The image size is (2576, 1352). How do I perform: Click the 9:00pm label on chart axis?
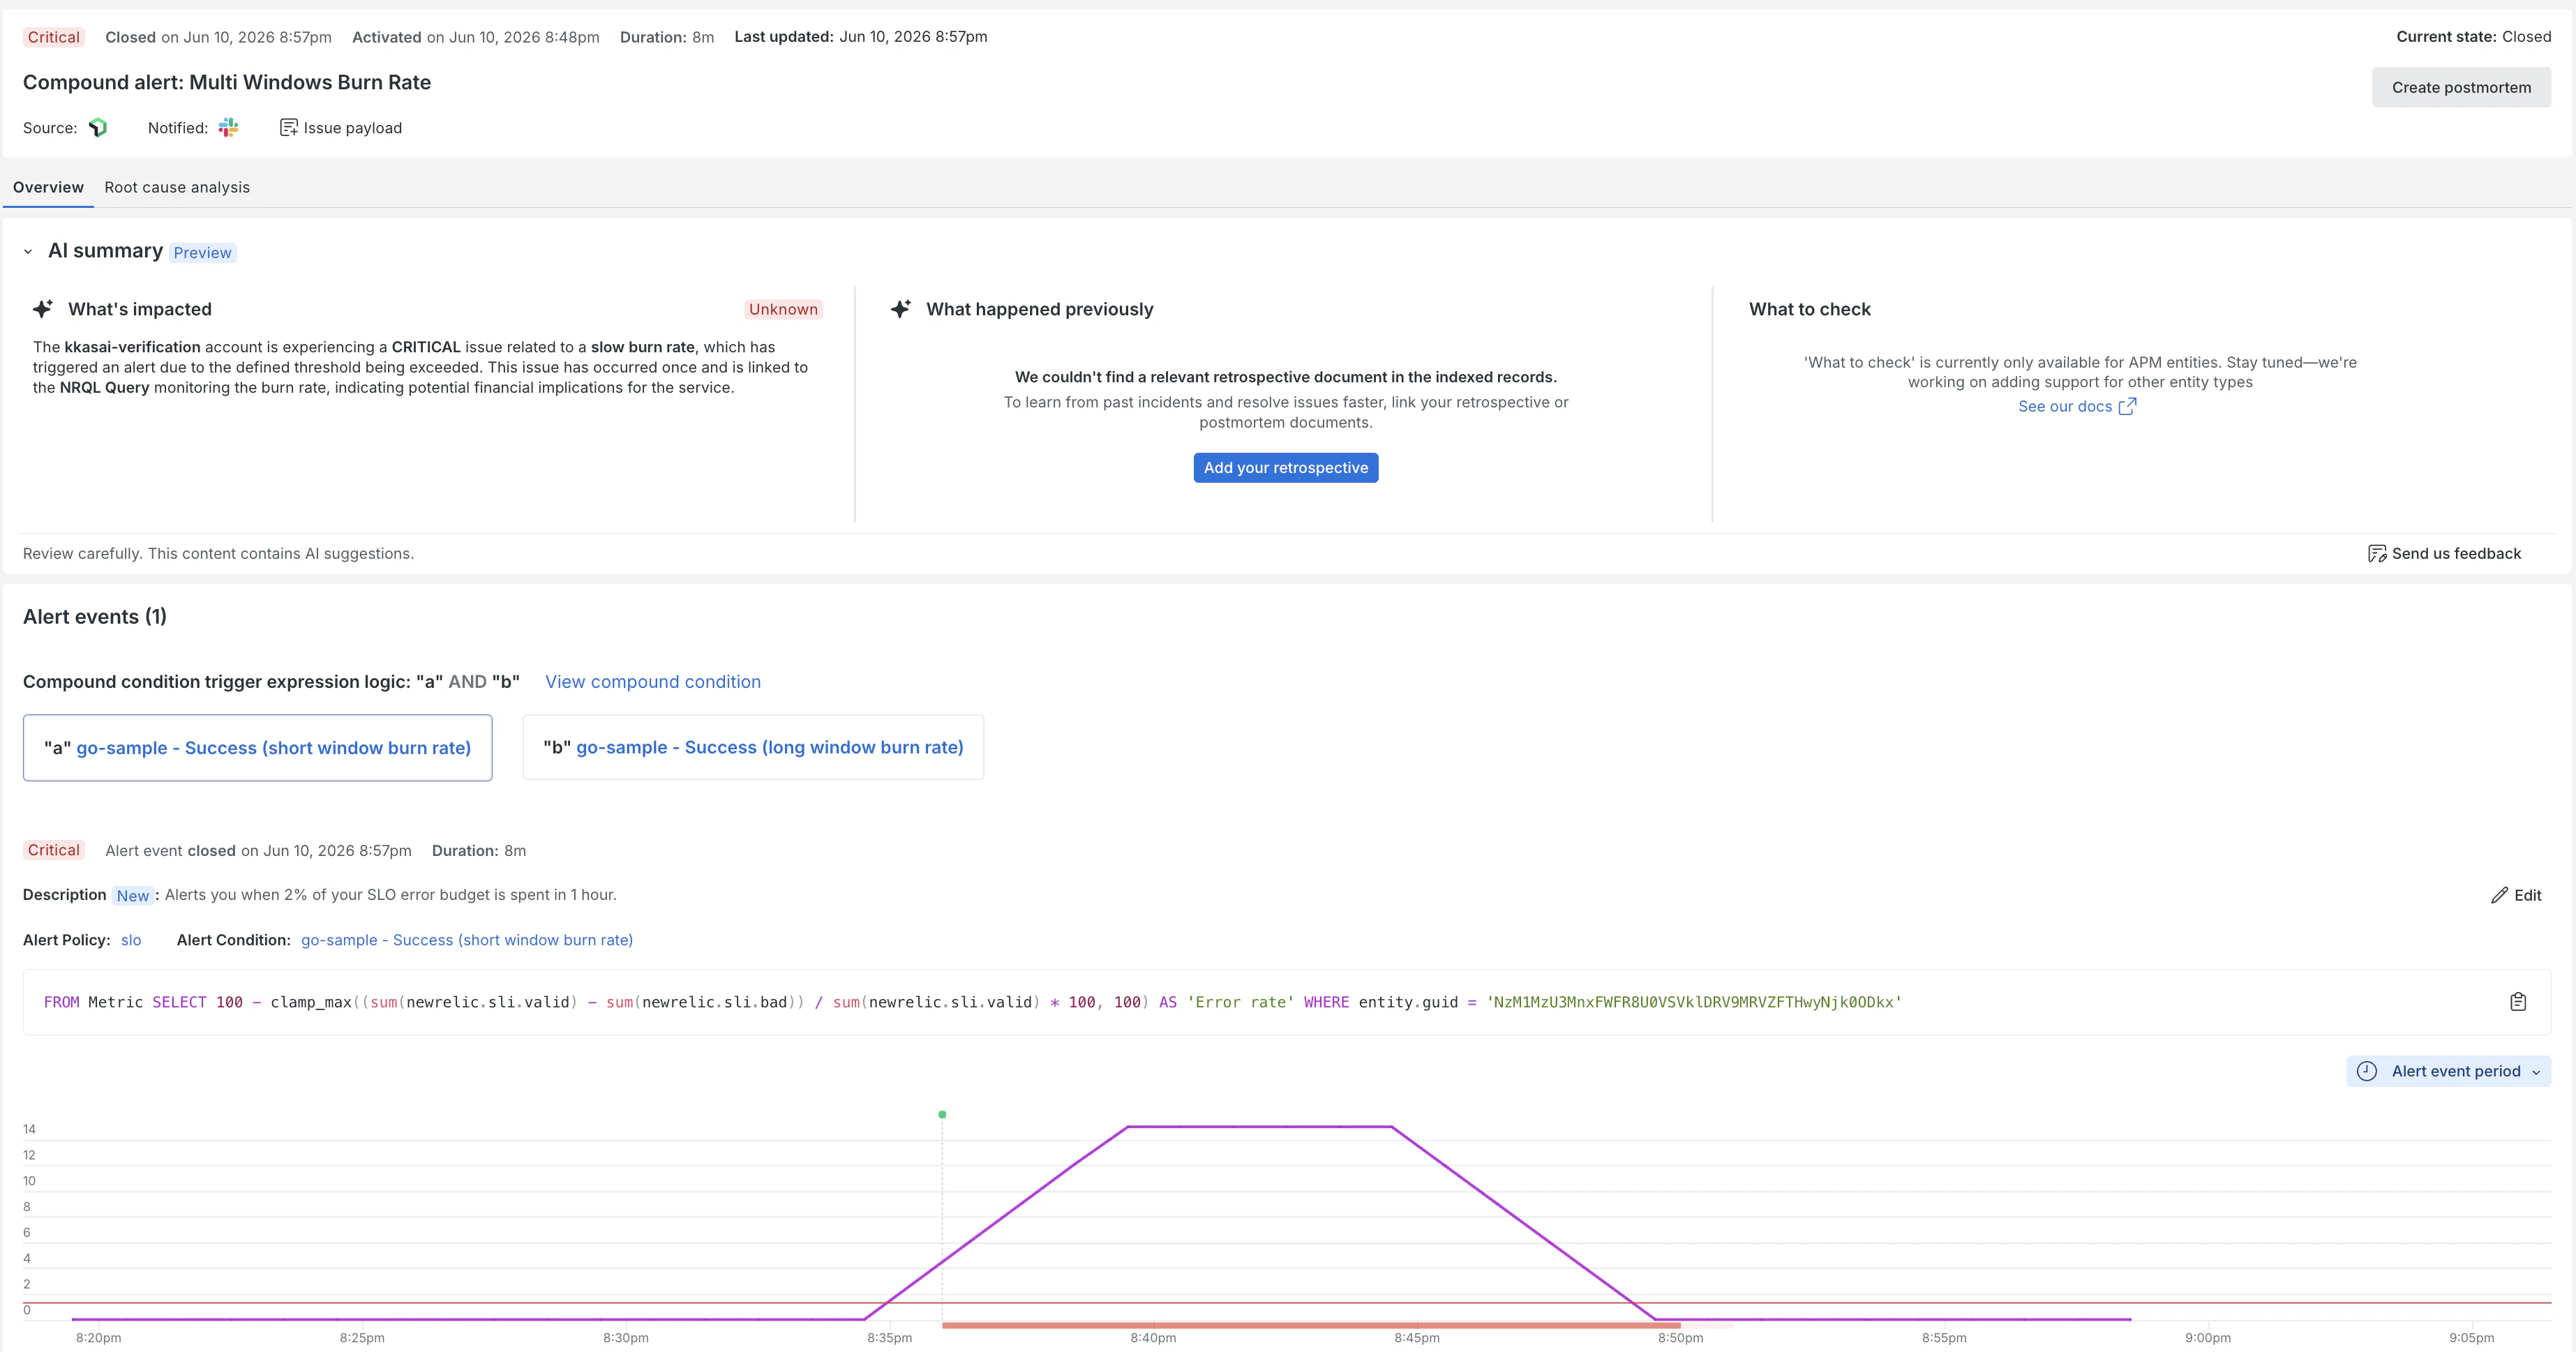point(2208,1338)
